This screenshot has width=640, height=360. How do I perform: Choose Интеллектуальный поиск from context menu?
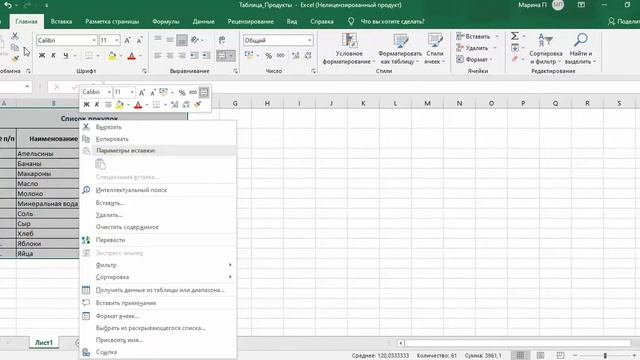[158, 190]
